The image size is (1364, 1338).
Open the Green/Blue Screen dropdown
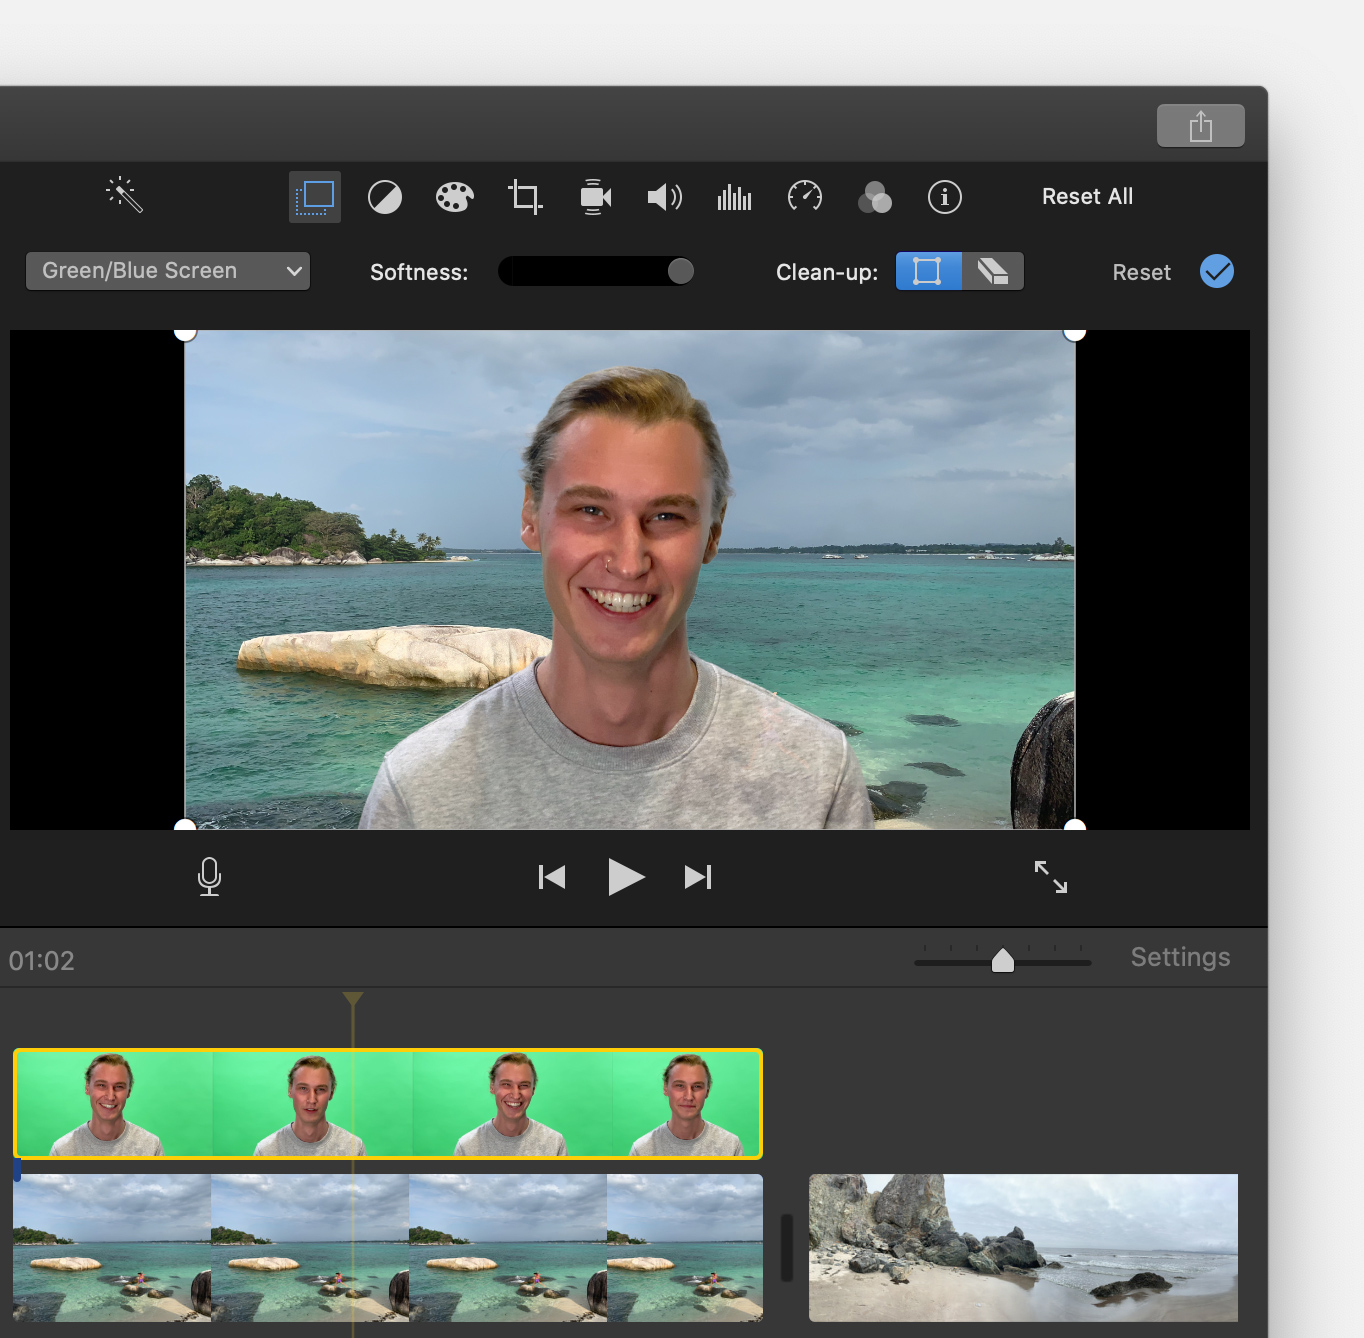167,271
